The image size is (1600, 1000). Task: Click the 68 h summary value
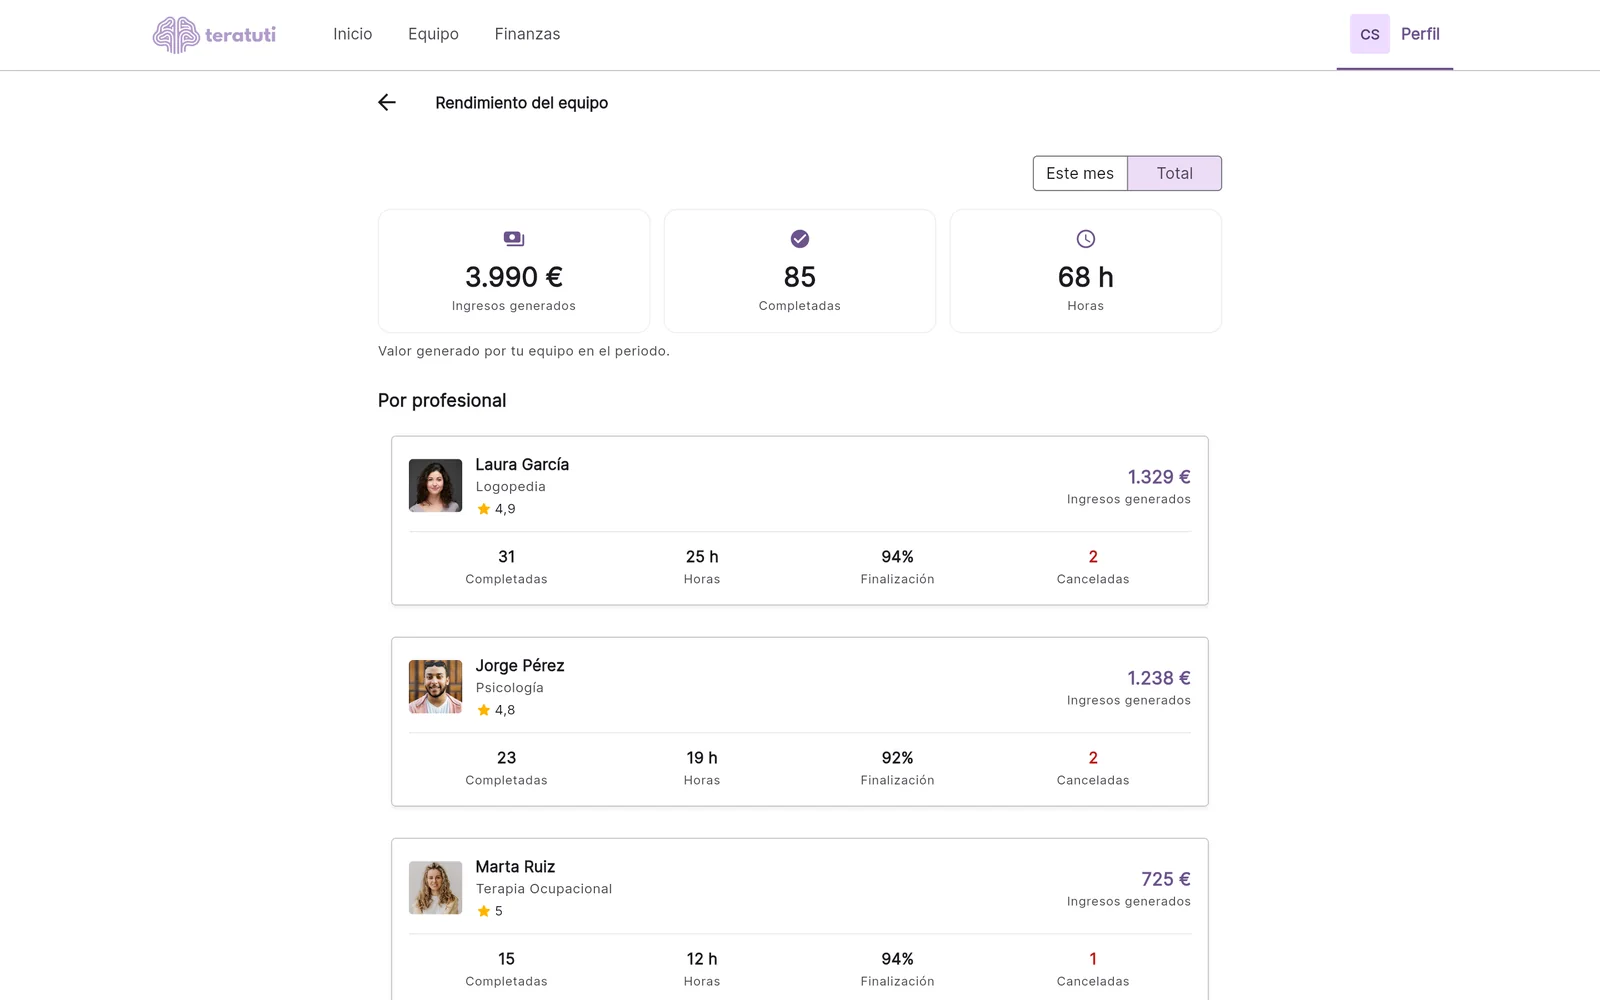[x=1086, y=277]
